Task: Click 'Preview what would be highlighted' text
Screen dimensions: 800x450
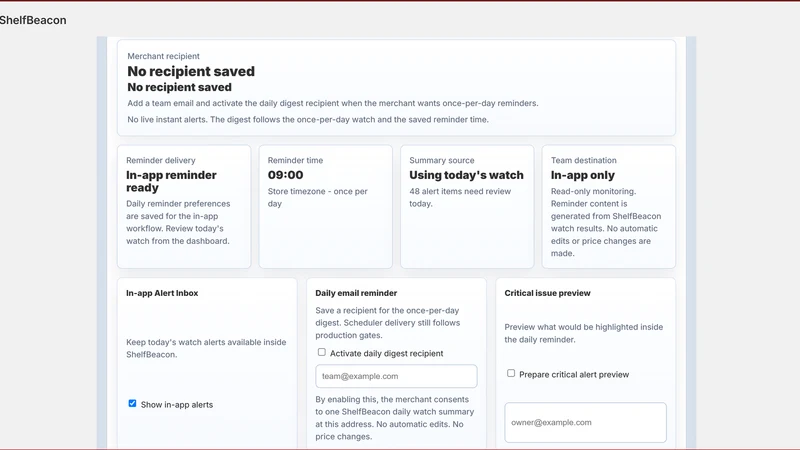Action: point(584,333)
